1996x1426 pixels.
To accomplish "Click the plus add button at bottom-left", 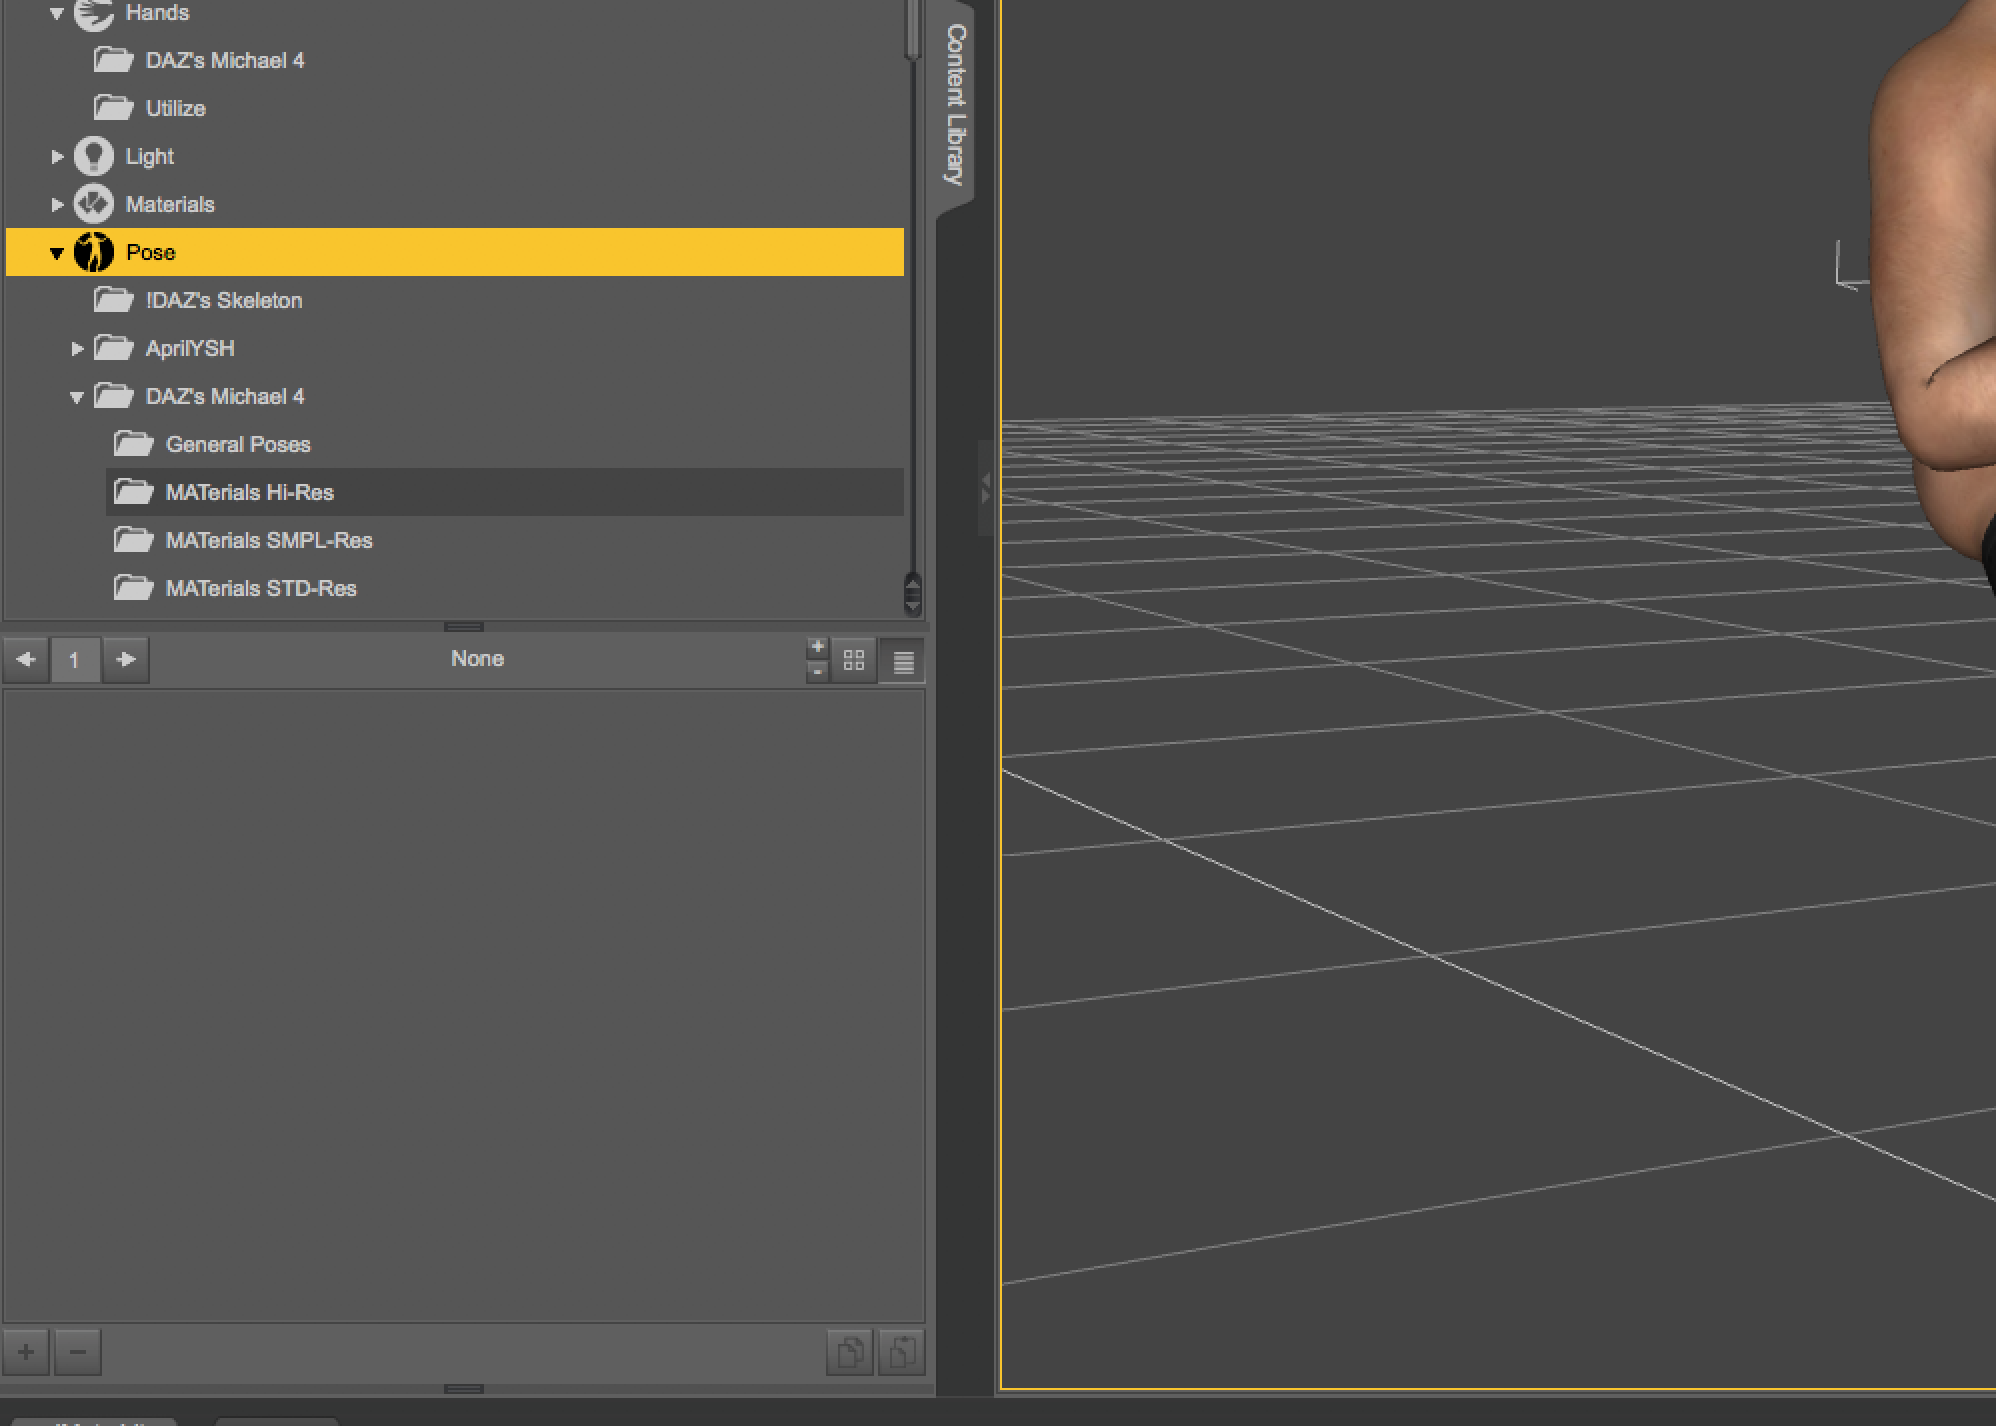I will click(26, 1352).
